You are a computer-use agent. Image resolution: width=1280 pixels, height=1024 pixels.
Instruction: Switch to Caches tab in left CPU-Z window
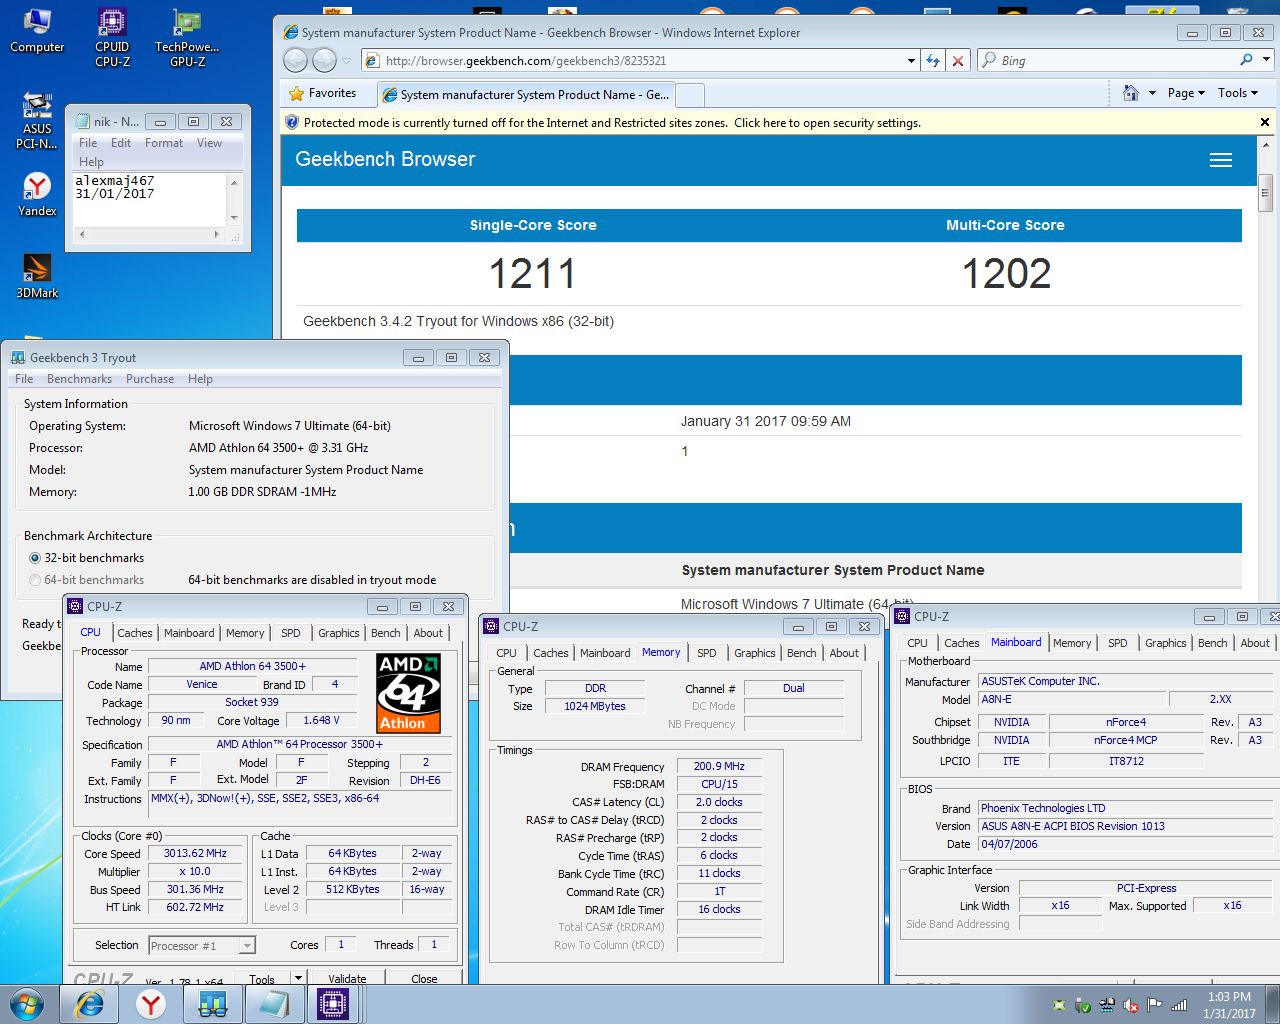(135, 633)
